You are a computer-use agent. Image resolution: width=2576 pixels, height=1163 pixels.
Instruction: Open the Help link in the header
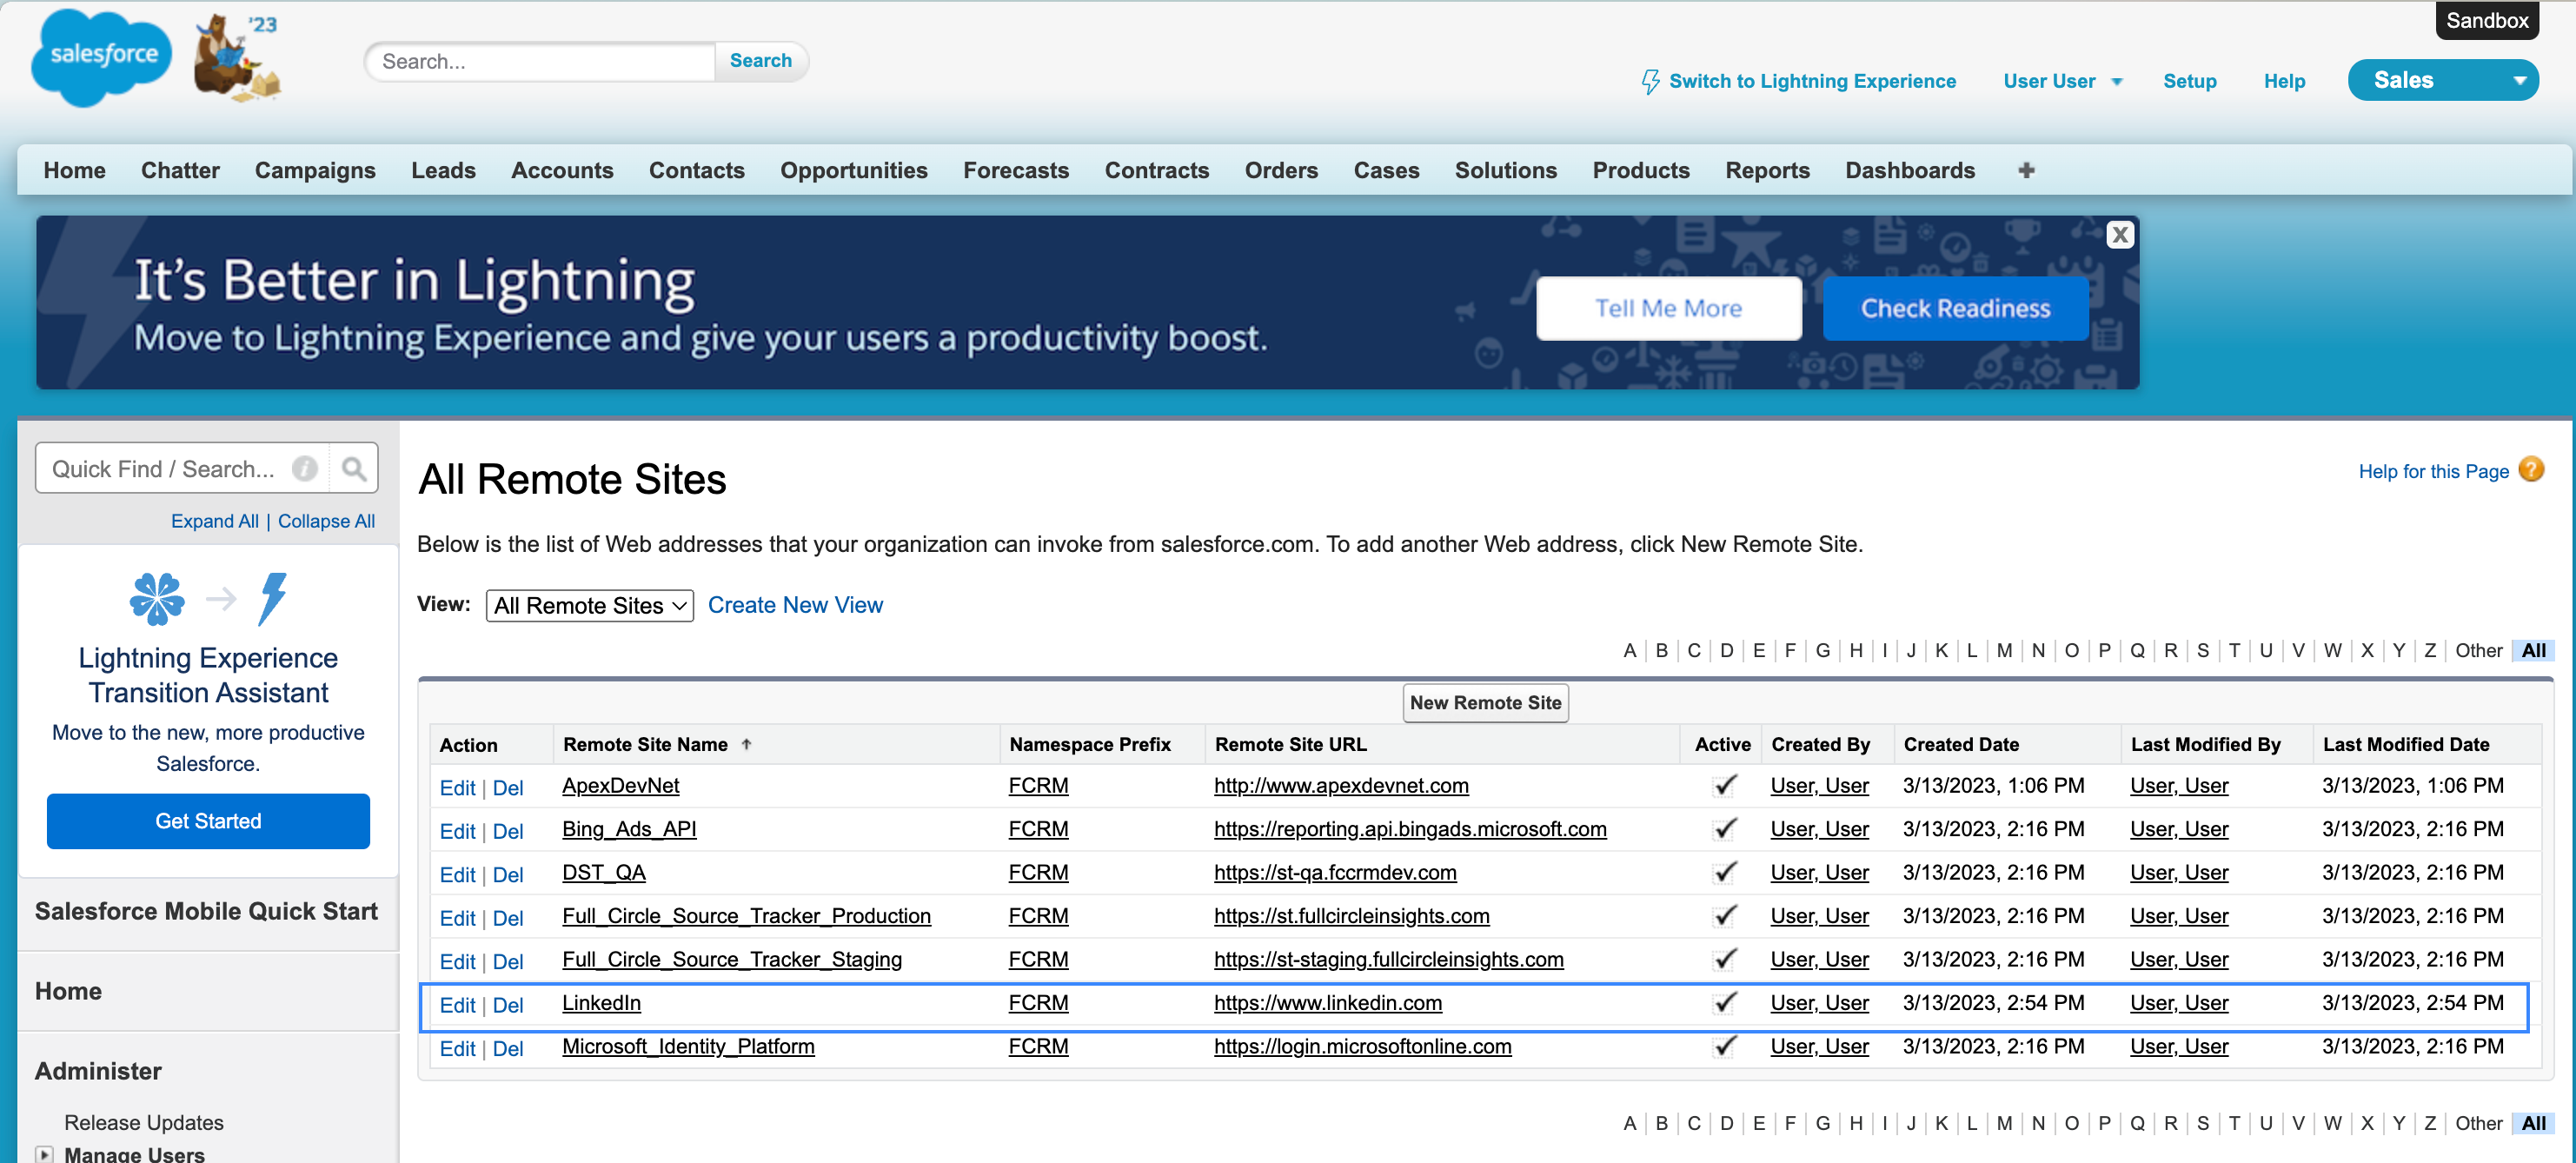click(2284, 81)
